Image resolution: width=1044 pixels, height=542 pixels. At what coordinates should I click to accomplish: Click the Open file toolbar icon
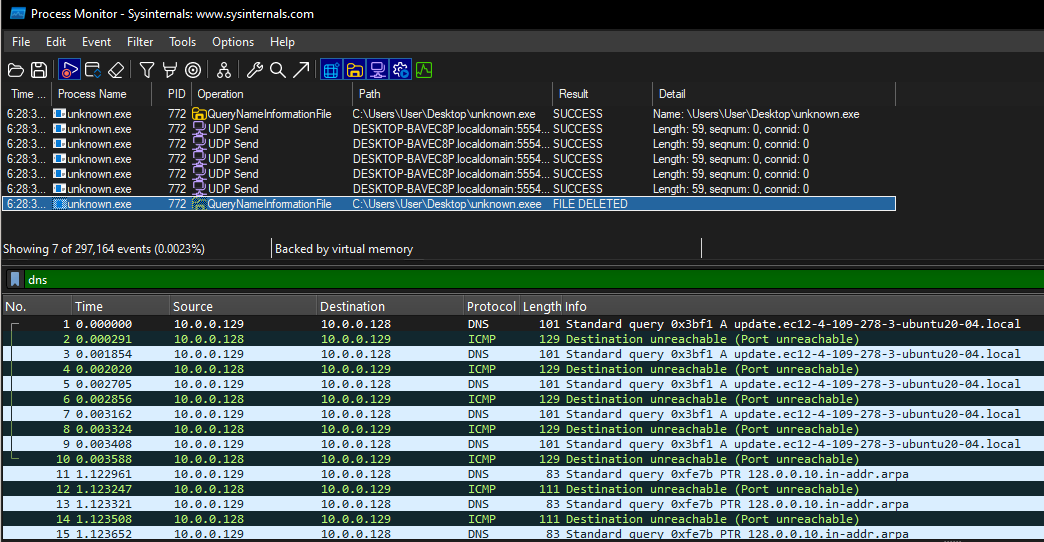pos(16,70)
